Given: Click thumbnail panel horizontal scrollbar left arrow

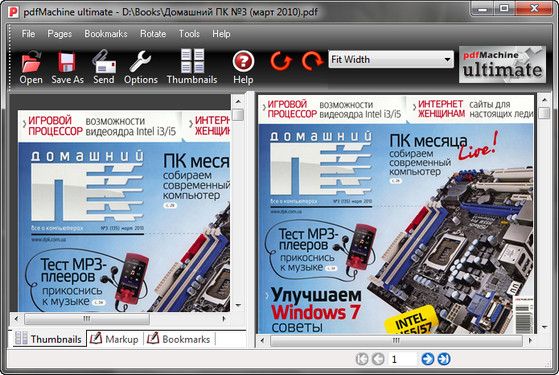Looking at the screenshot, I should [16, 318].
